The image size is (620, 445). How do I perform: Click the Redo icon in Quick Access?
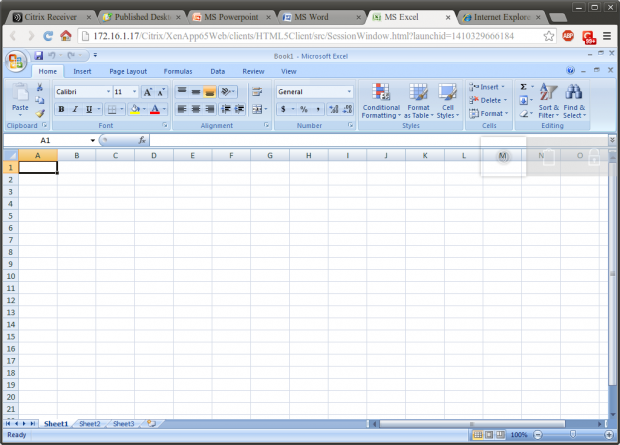(x=71, y=56)
